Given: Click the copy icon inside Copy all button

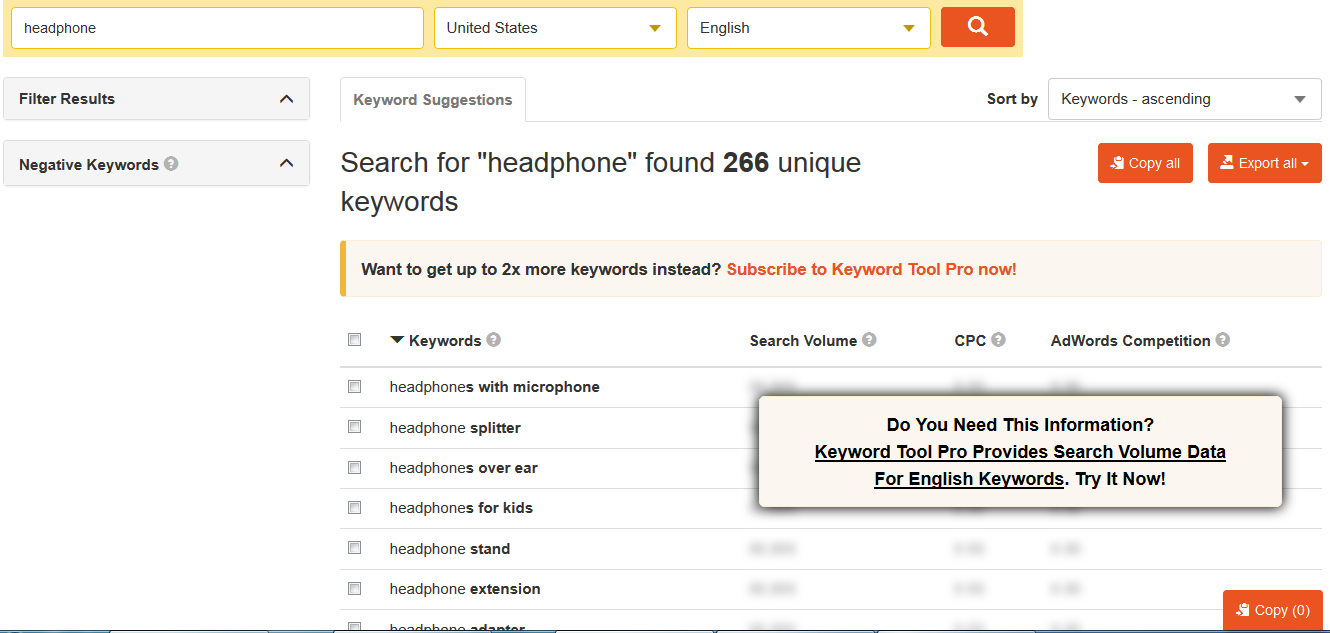Looking at the screenshot, I should [x=1117, y=162].
